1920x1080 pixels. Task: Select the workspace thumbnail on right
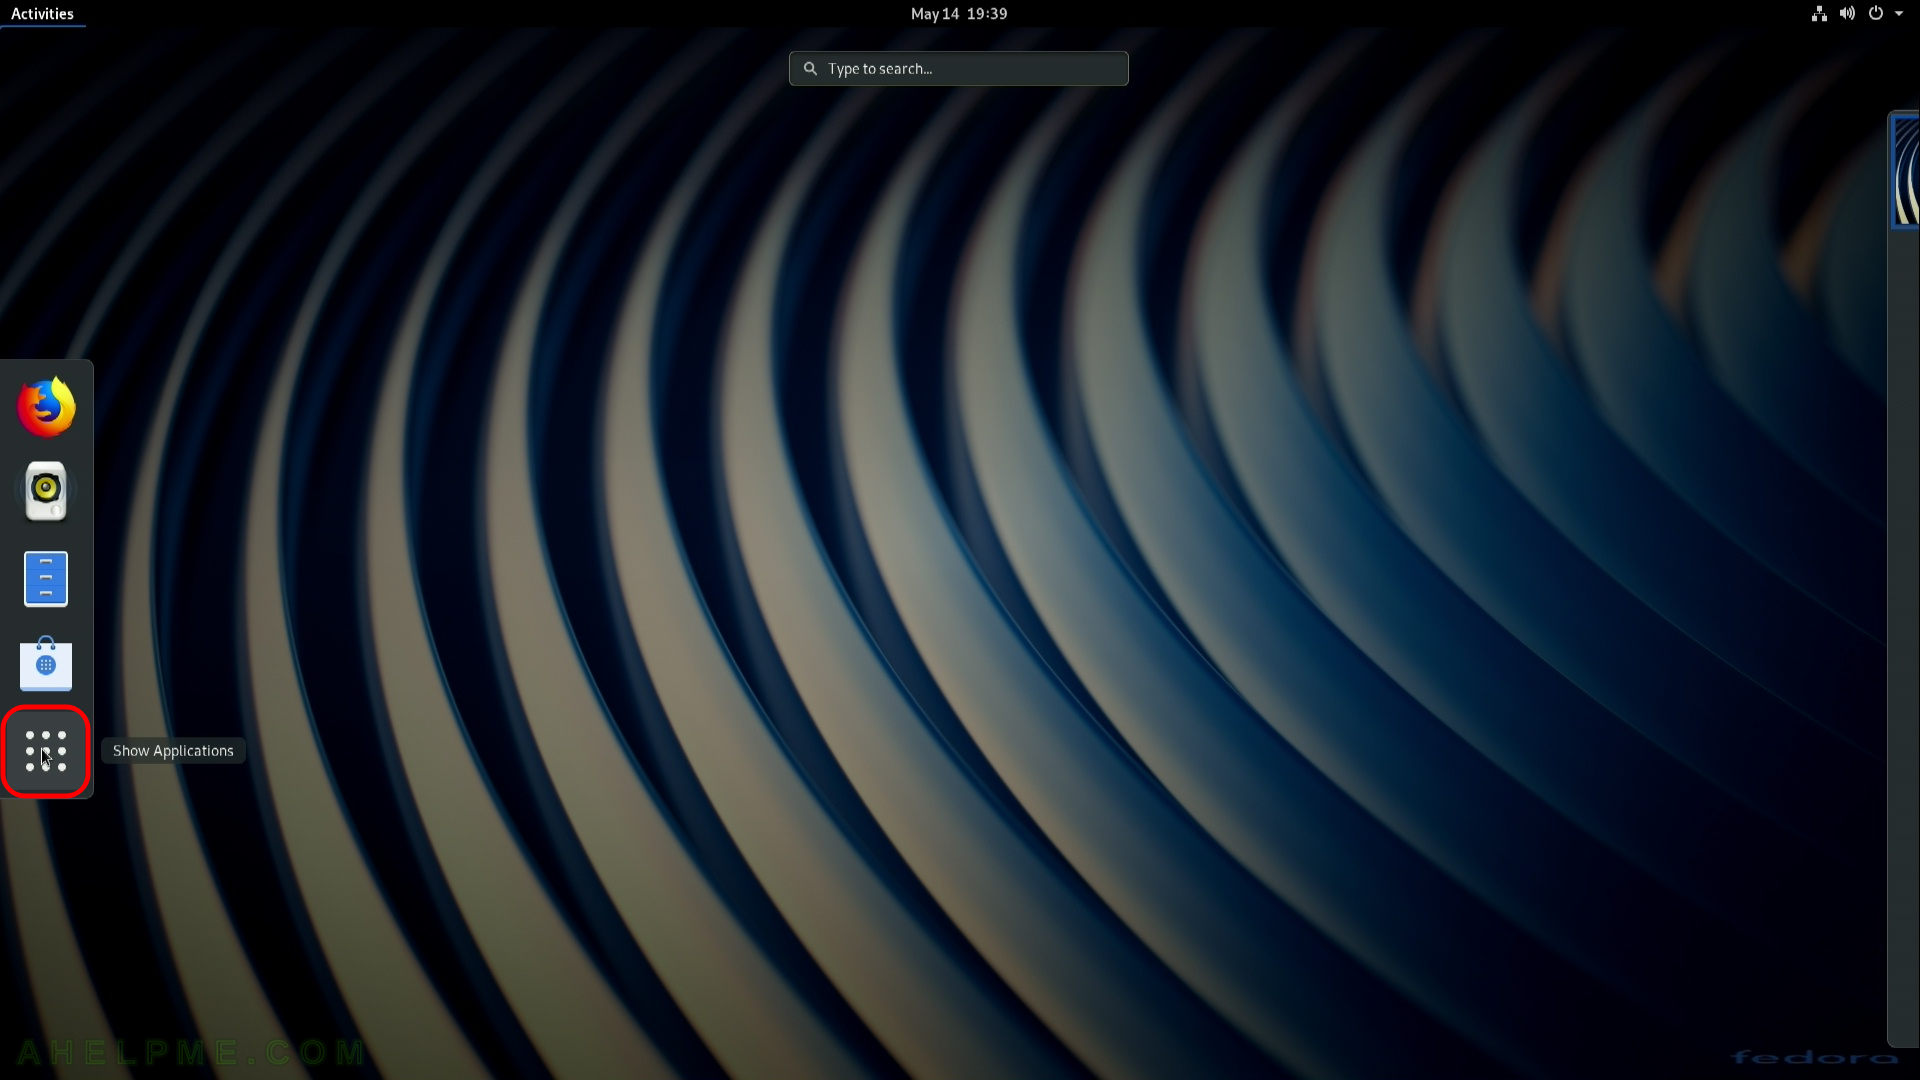(x=1906, y=171)
